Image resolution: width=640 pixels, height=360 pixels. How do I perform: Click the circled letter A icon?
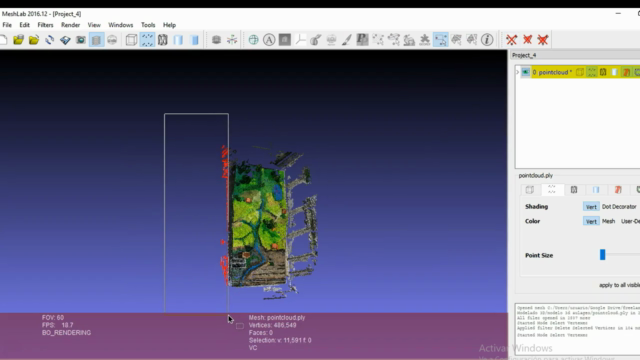[269, 40]
